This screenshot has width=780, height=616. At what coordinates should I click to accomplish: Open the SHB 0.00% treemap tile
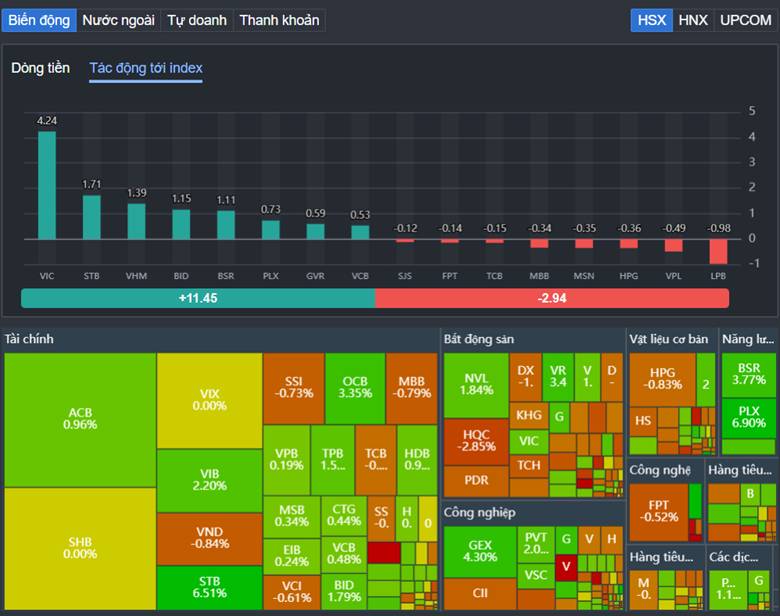pyautogui.click(x=80, y=548)
